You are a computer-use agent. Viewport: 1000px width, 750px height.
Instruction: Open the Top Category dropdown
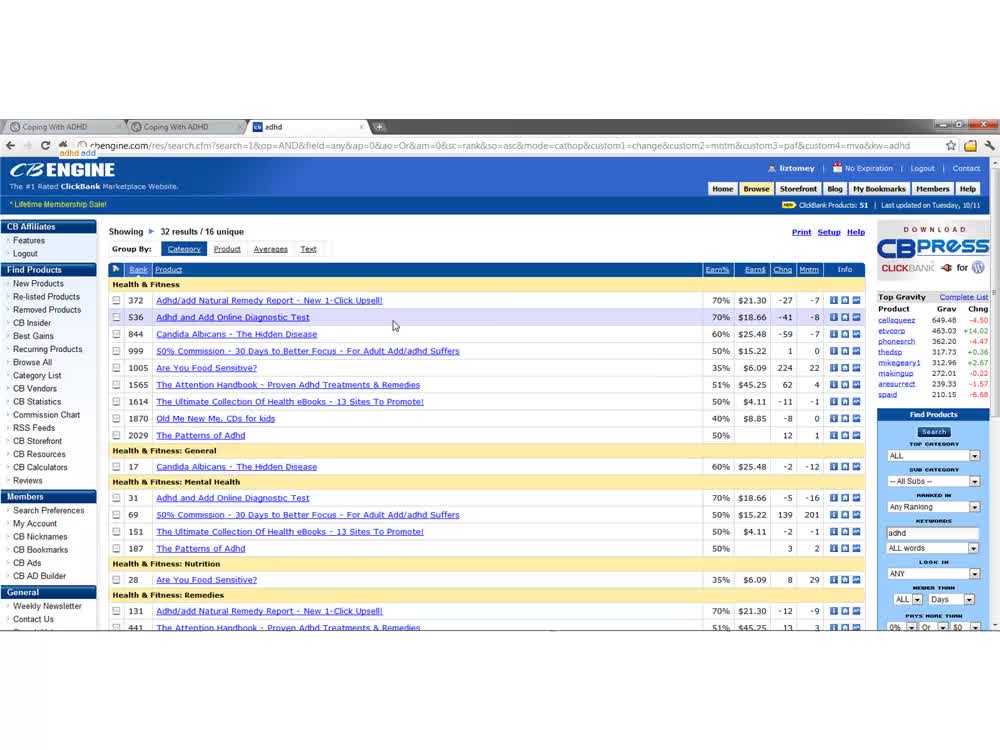933,456
